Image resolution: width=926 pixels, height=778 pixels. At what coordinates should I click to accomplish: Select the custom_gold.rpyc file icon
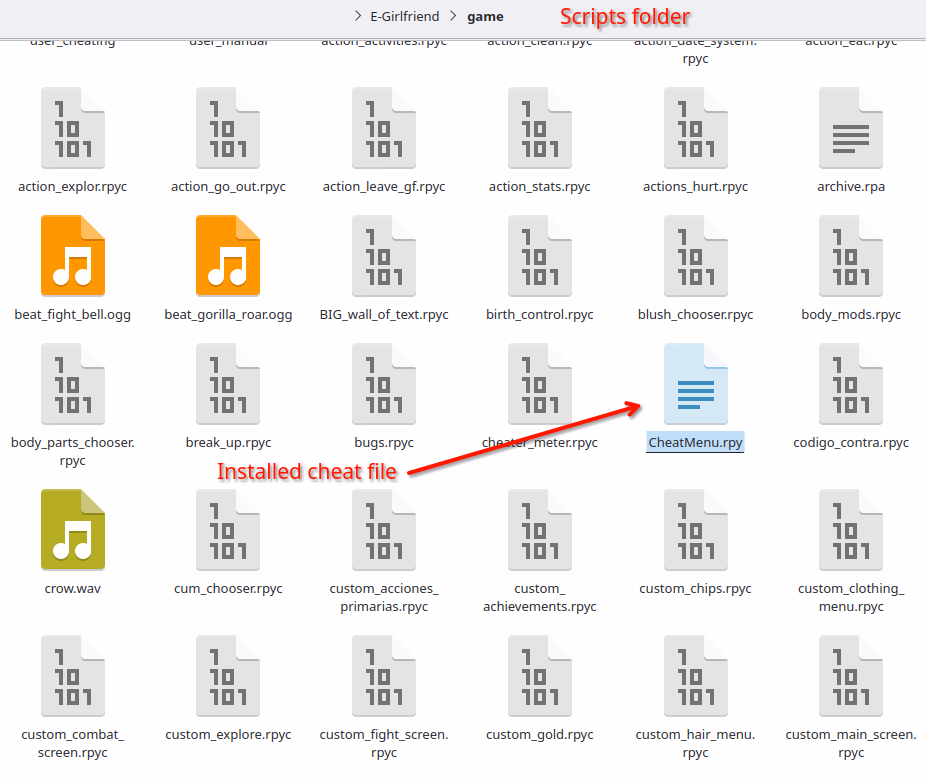point(540,676)
